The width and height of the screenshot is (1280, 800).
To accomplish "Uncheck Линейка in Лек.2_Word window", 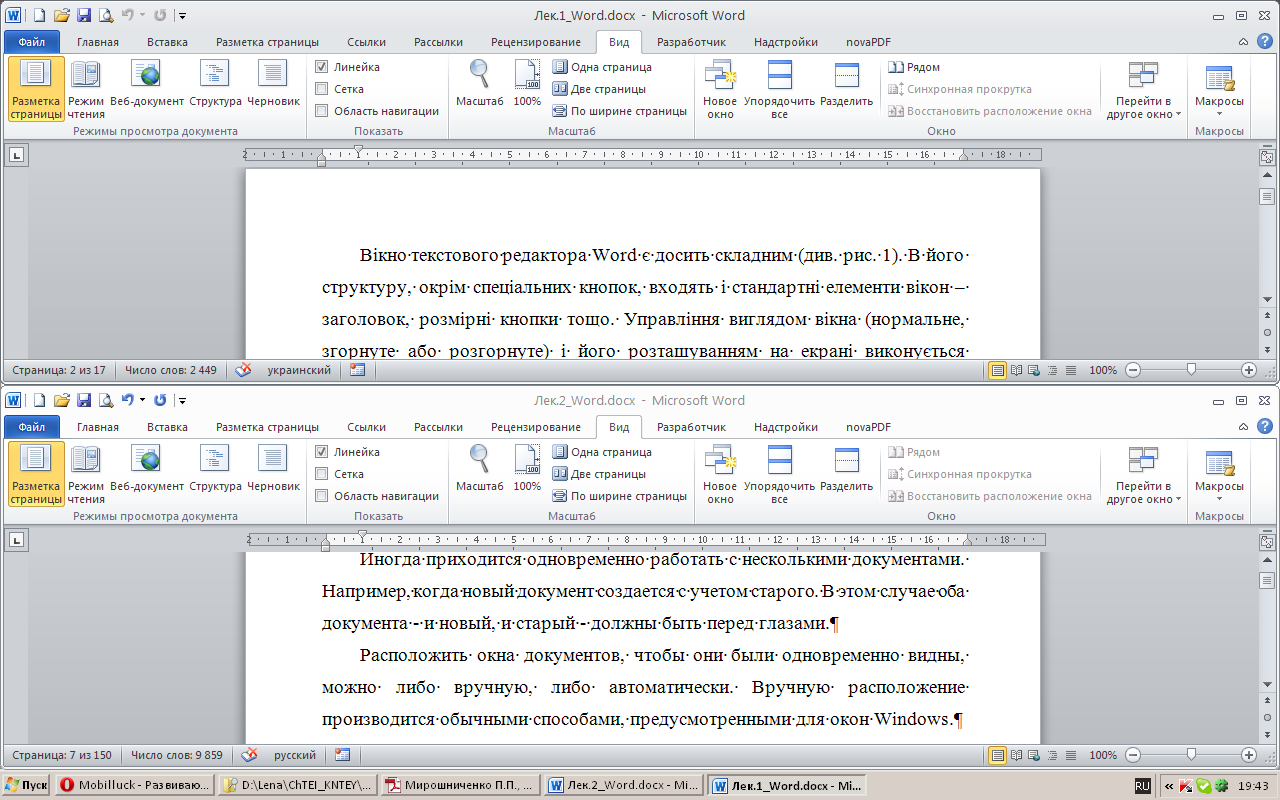I will [x=321, y=452].
